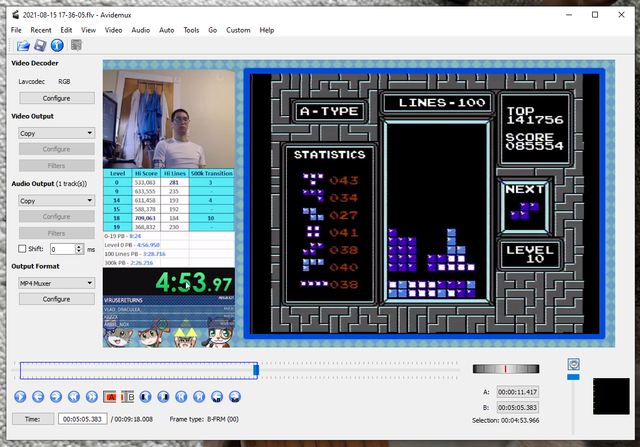Image resolution: width=640 pixels, height=447 pixels.
Task: Search for the next black frame
Action: [x=163, y=396]
